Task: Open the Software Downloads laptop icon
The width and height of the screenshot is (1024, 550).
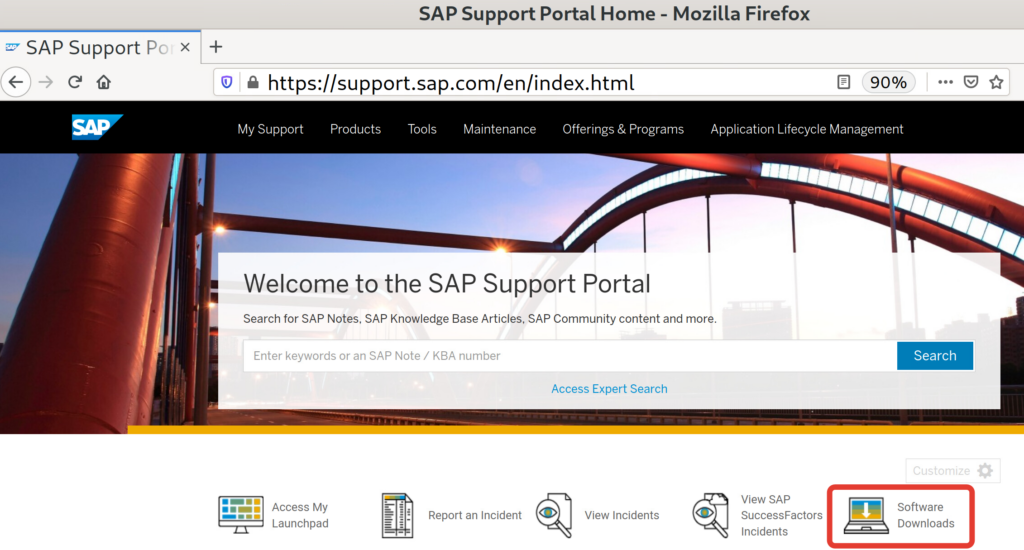Action: click(866, 515)
